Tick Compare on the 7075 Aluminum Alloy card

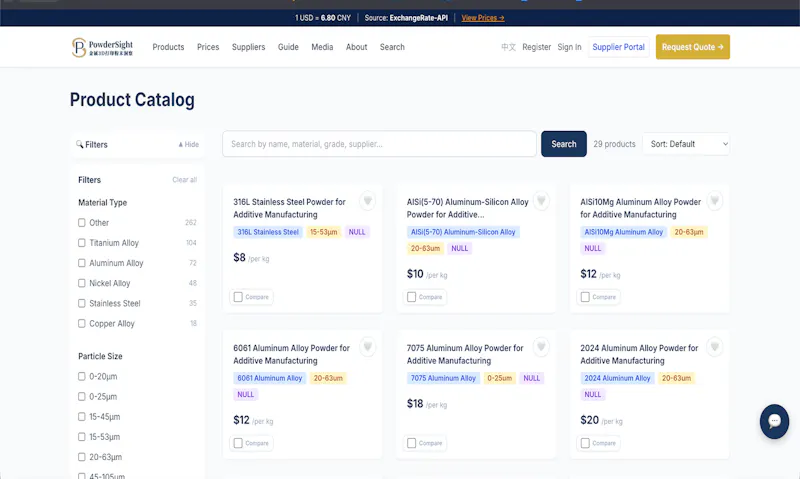coord(412,443)
